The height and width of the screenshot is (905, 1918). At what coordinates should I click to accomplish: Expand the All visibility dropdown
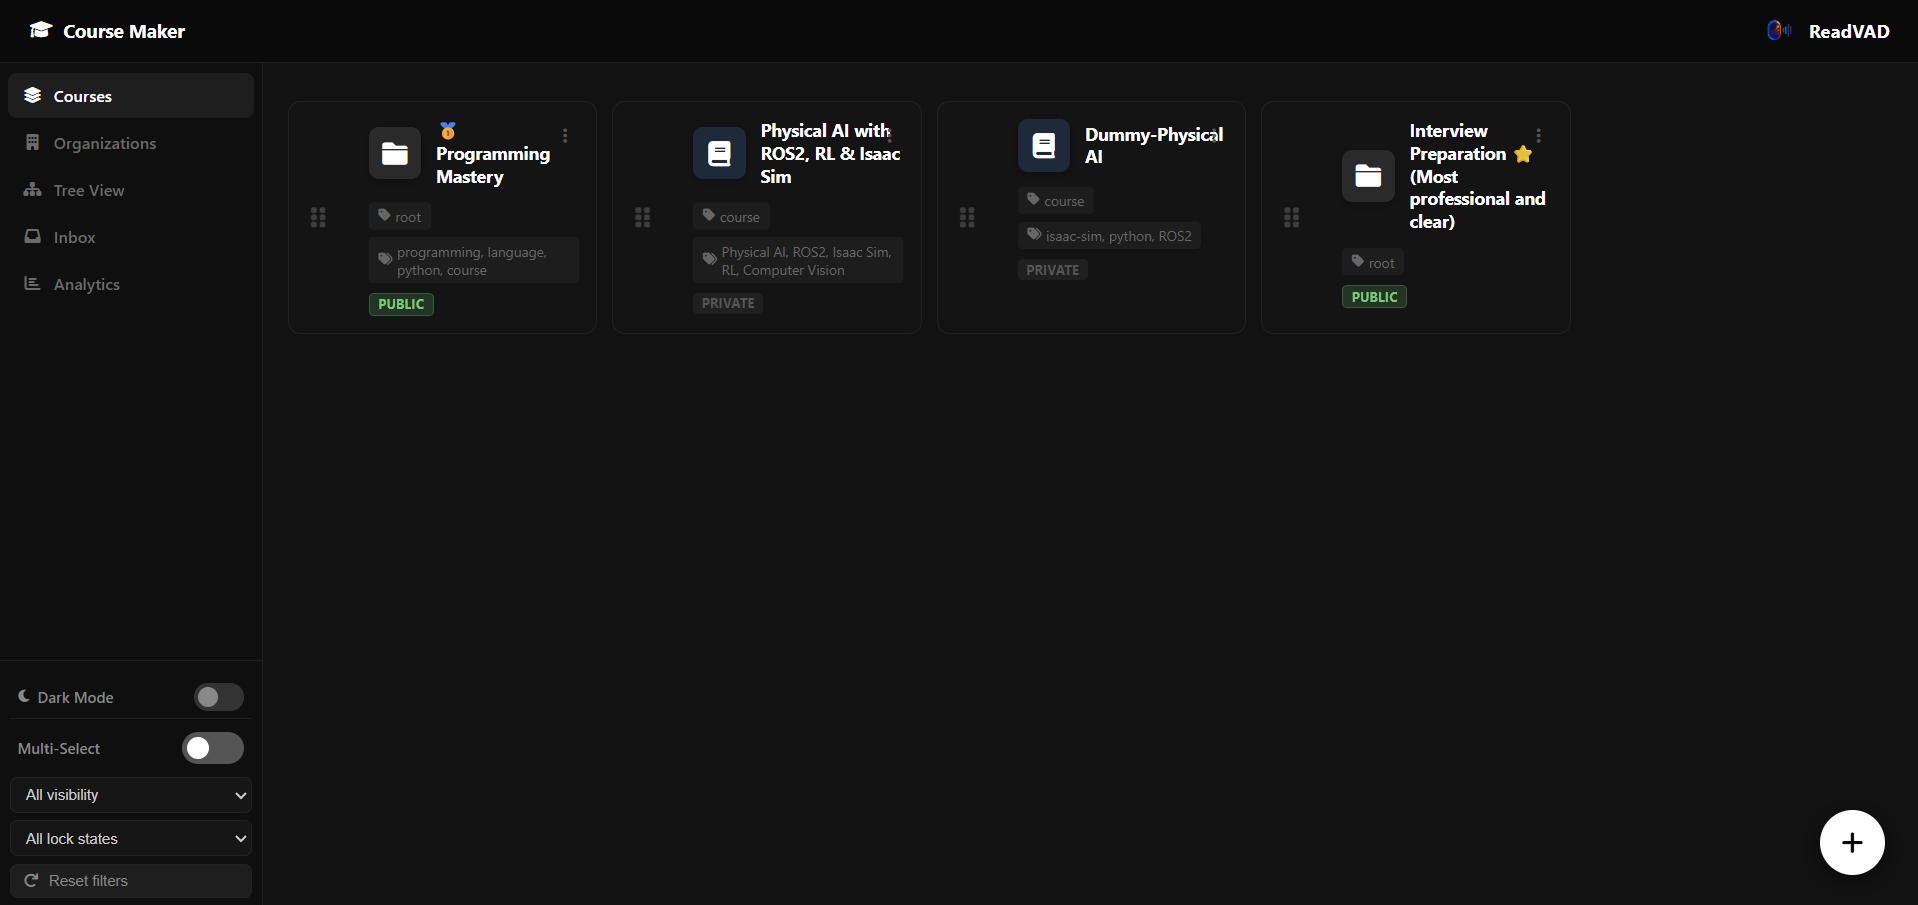131,795
